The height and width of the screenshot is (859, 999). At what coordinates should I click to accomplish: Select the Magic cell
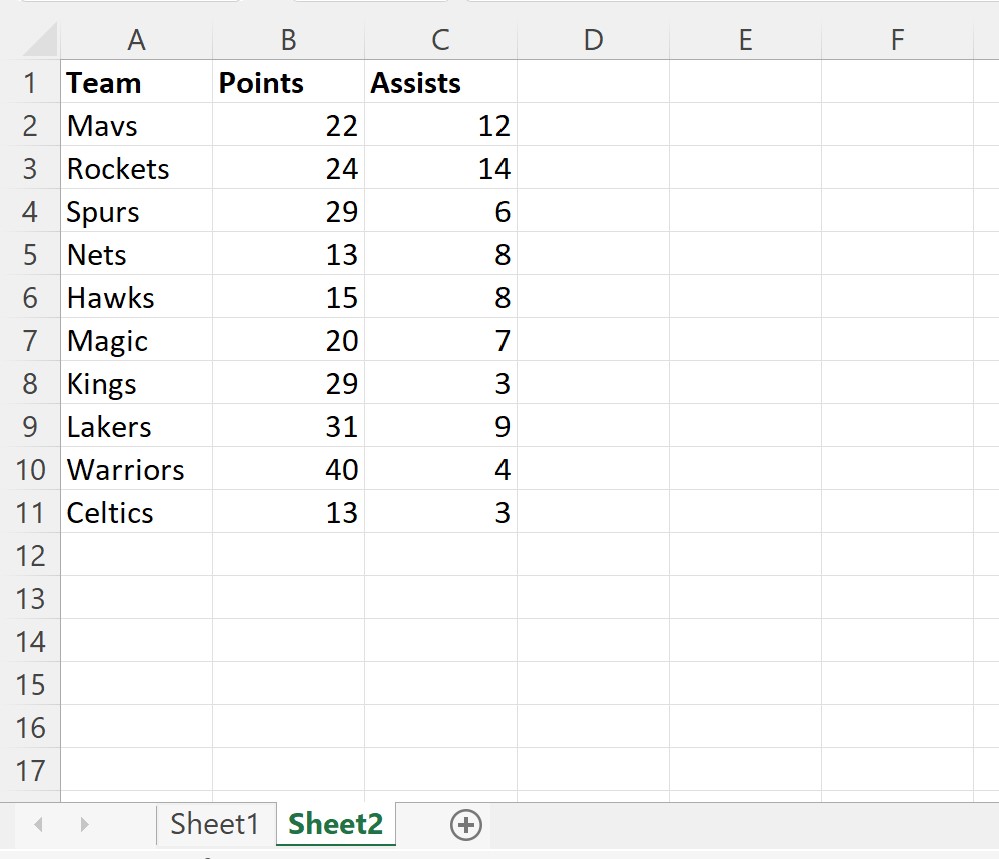[x=136, y=340]
